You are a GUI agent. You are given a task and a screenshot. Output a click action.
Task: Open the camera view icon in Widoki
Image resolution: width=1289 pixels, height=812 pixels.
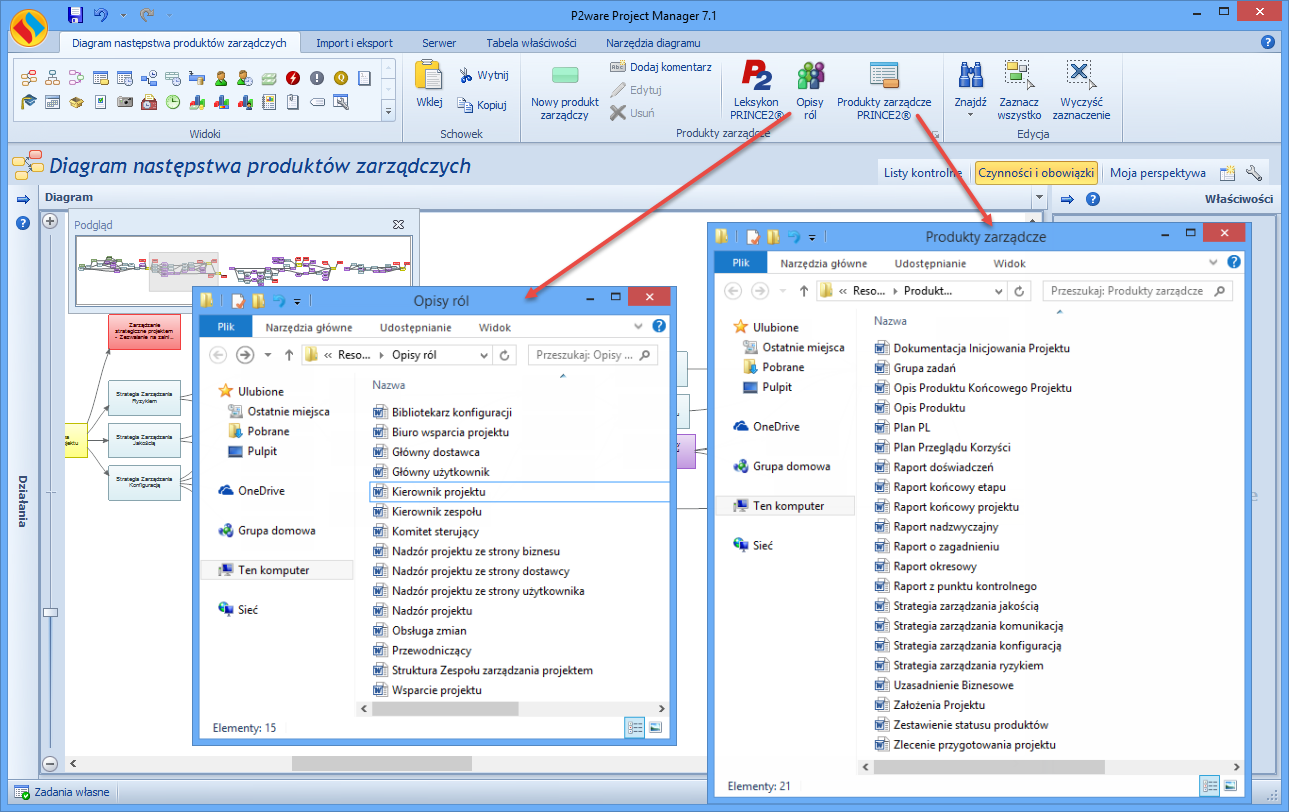(124, 102)
